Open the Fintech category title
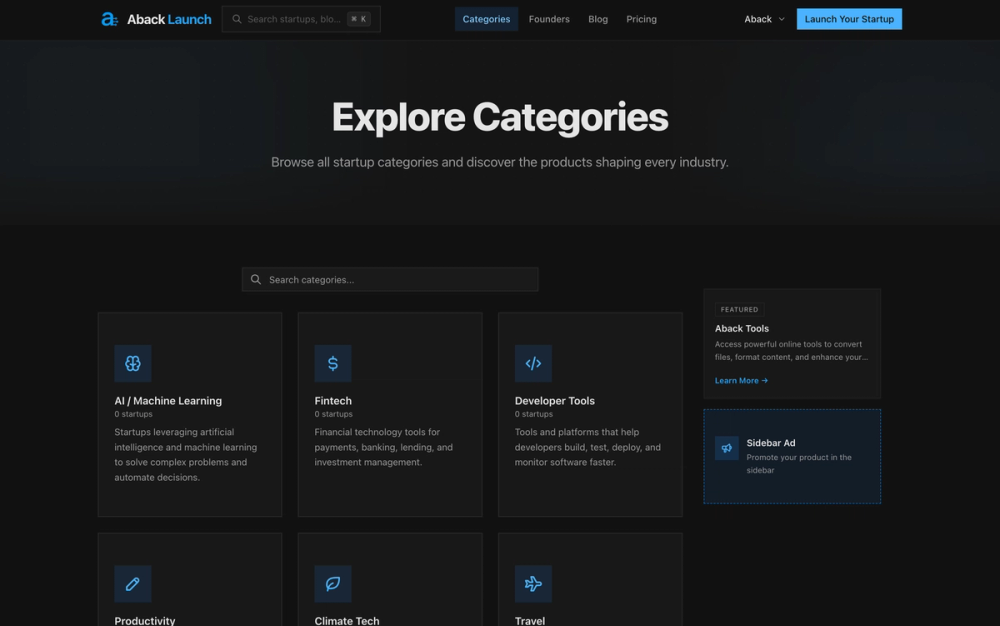 (333, 401)
